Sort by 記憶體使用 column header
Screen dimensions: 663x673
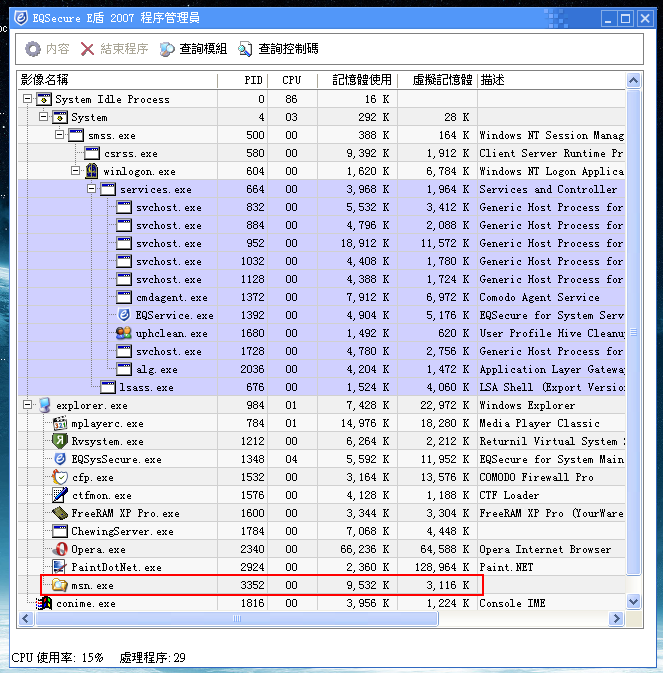(357, 80)
